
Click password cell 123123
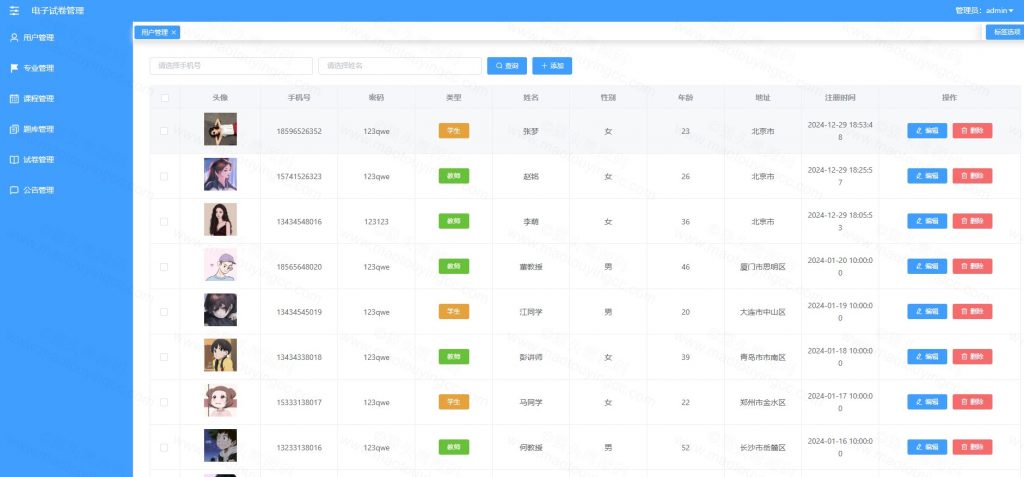[376, 222]
